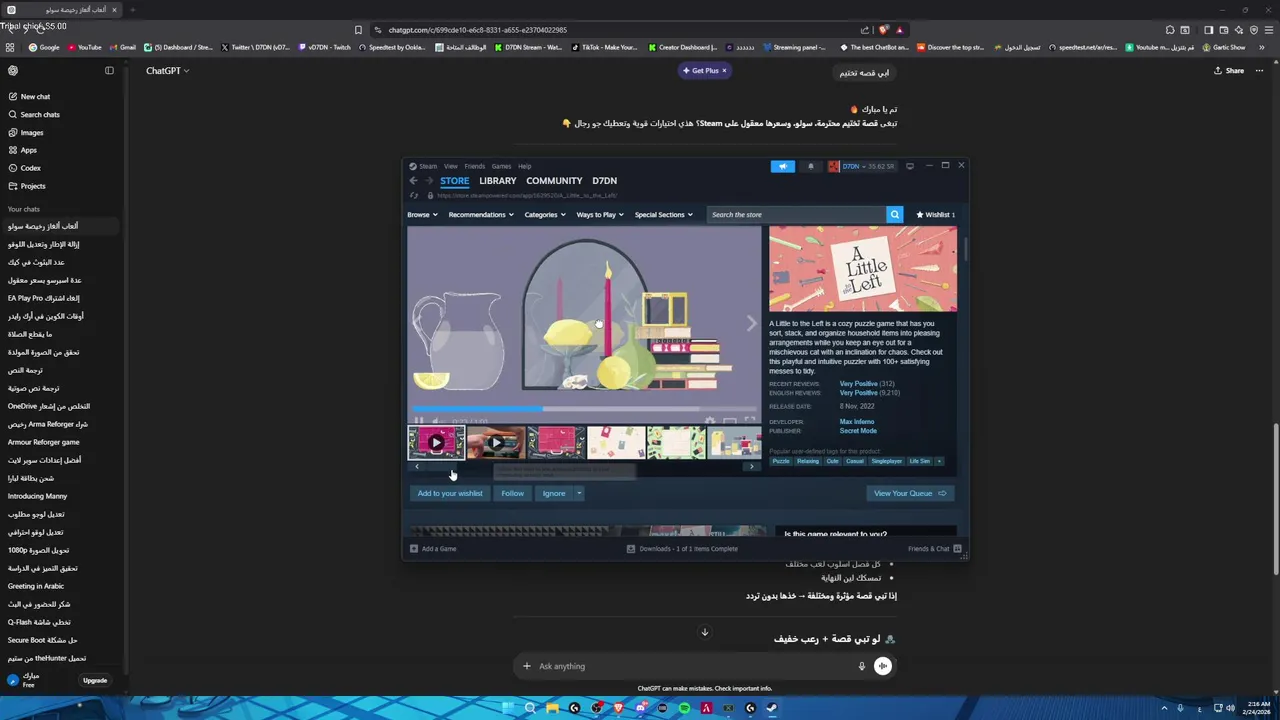Viewport: 1280px width, 720px height.
Task: Open File Explorer from the taskbar
Action: (552, 708)
